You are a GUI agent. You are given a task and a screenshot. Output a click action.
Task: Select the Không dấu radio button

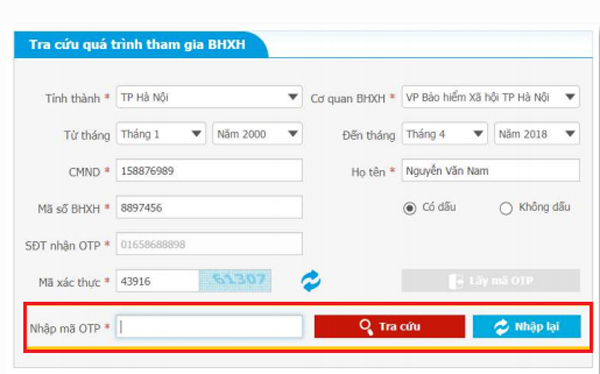[x=506, y=208]
